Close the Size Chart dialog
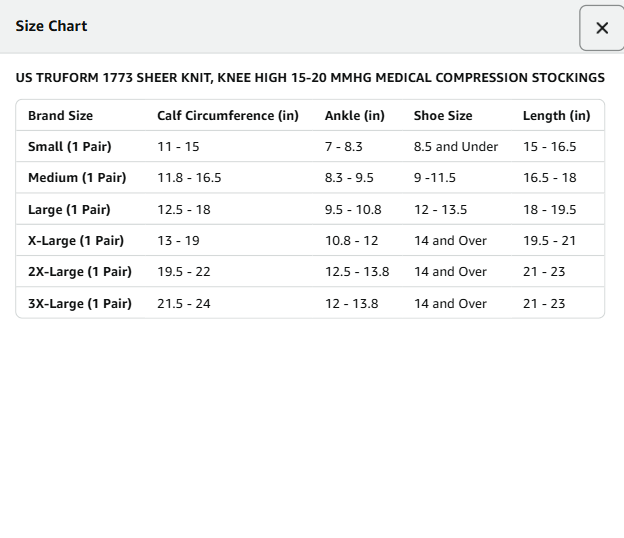 602,28
